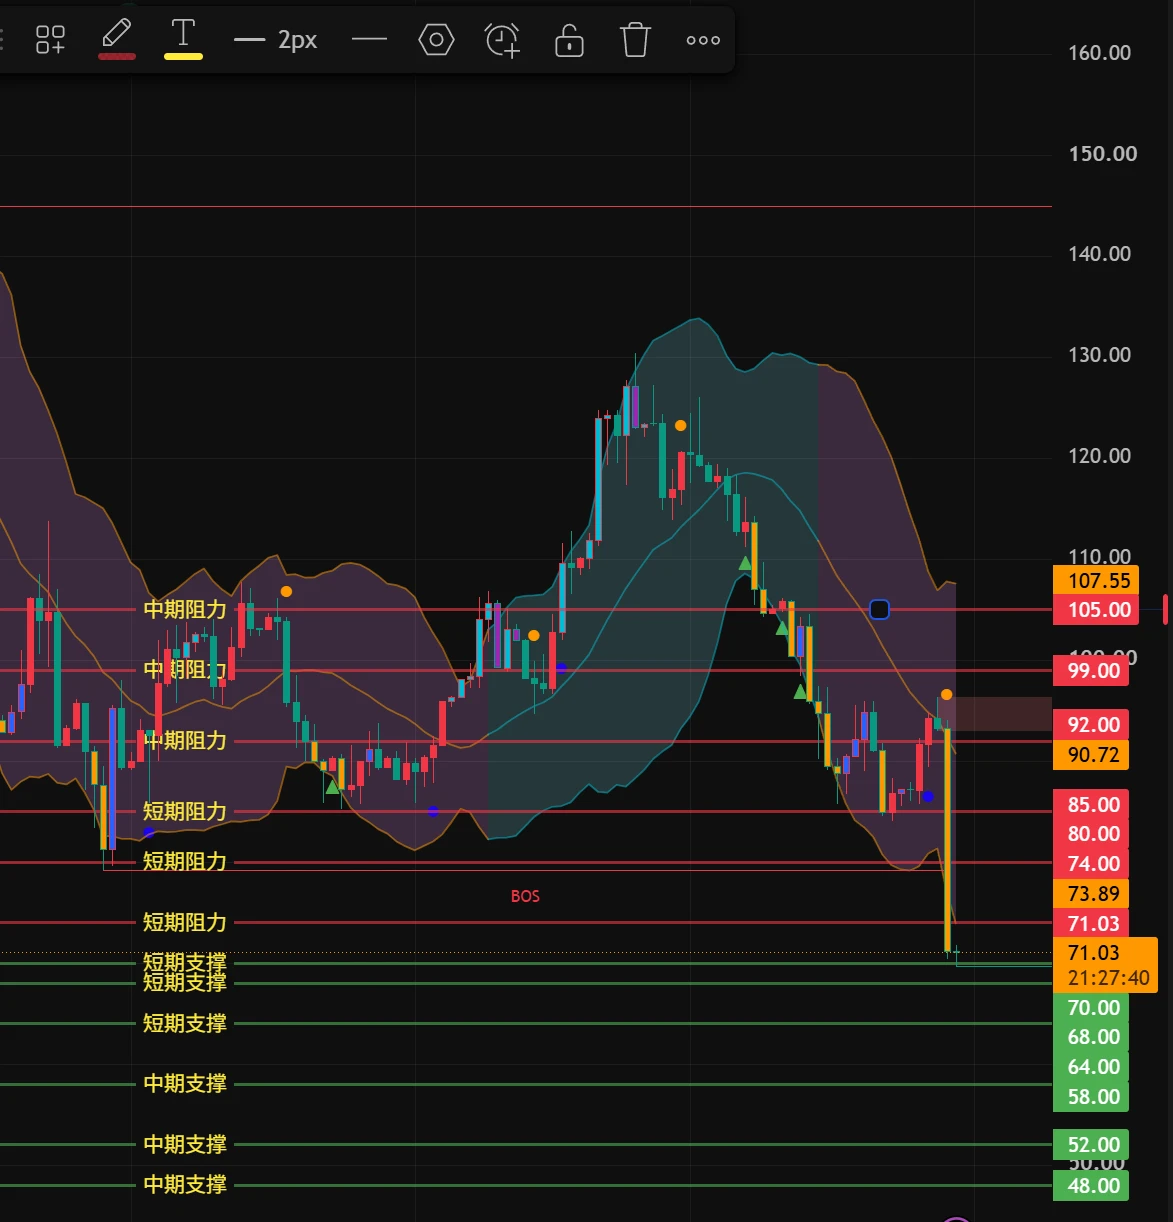Open the line style selector
Viewport: 1173px width, 1222px height.
pos(369,40)
